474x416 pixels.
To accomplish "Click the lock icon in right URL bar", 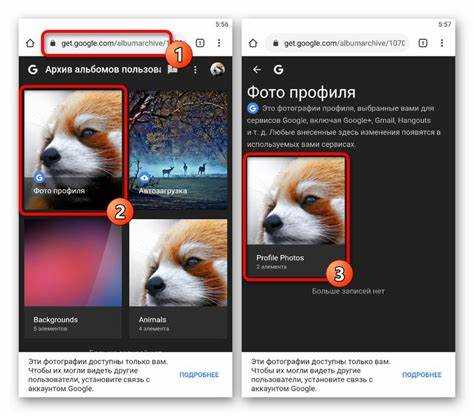I will click(x=275, y=43).
